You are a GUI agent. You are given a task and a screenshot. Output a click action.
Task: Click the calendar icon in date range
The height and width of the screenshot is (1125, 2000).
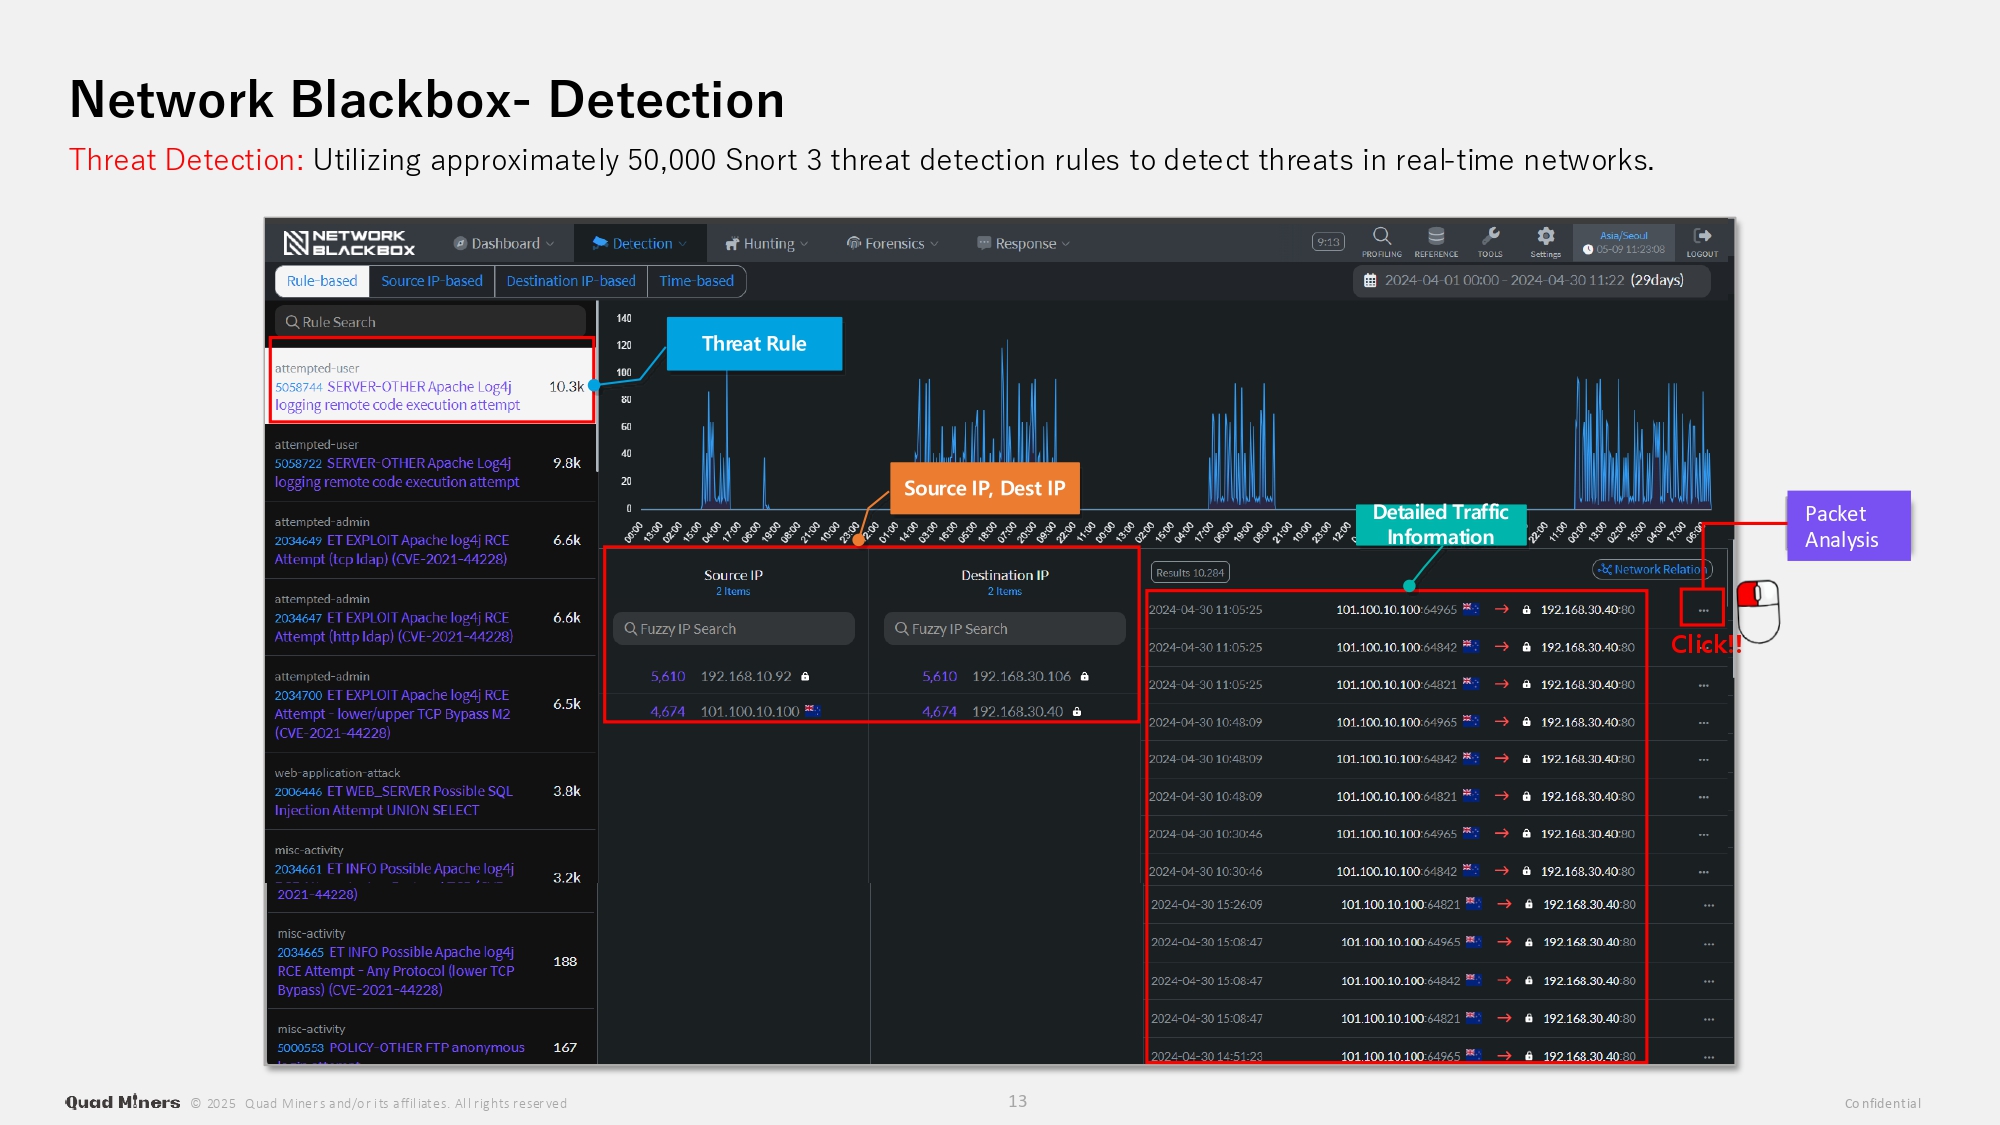[x=1370, y=281]
